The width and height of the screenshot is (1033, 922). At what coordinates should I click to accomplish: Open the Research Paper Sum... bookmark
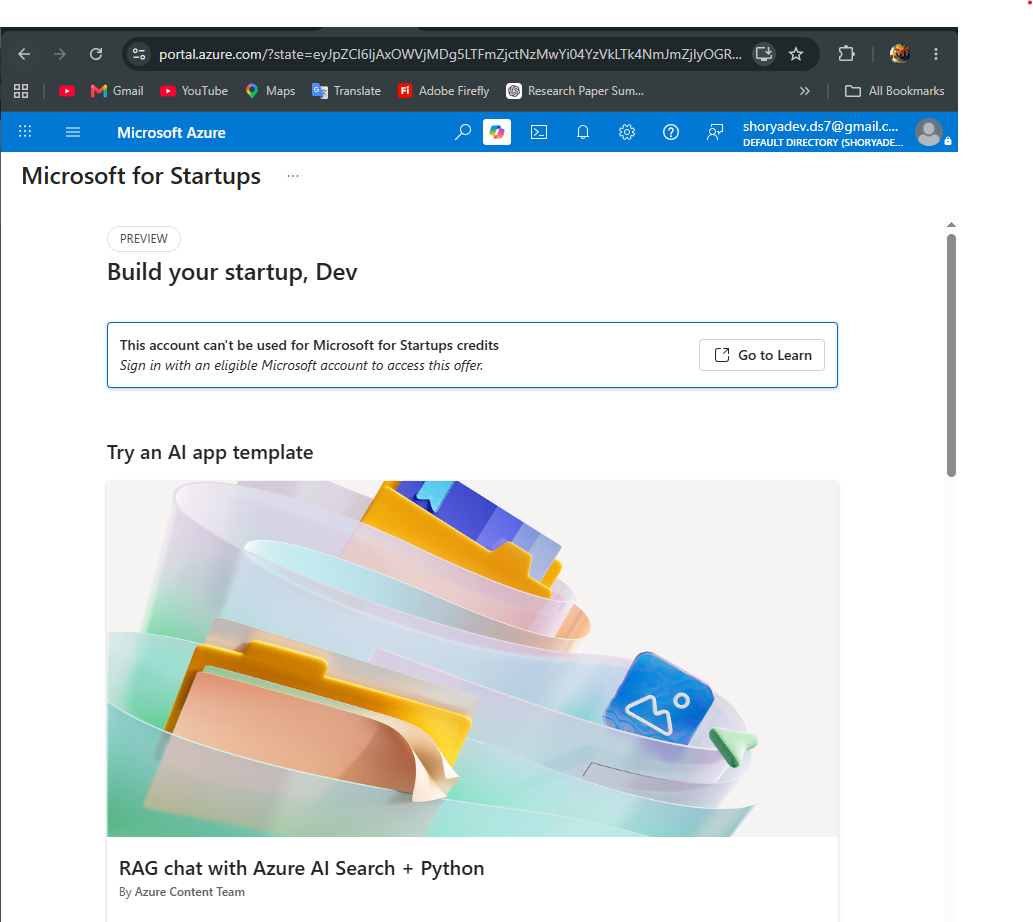click(575, 91)
